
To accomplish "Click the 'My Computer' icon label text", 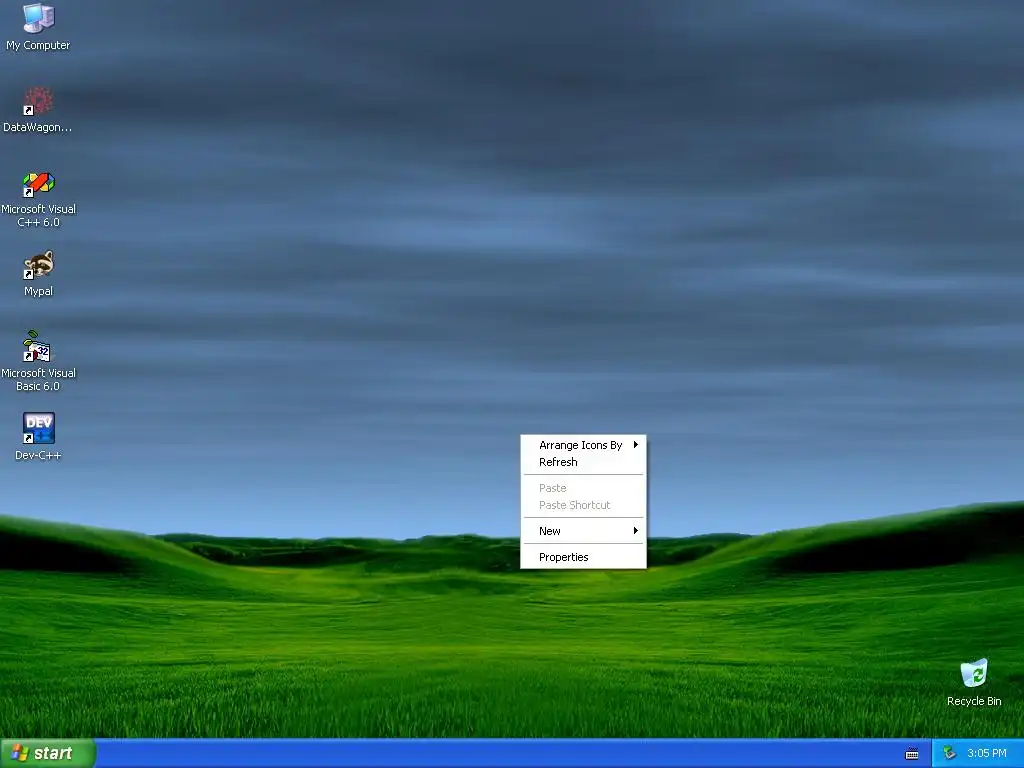I will (x=38, y=45).
